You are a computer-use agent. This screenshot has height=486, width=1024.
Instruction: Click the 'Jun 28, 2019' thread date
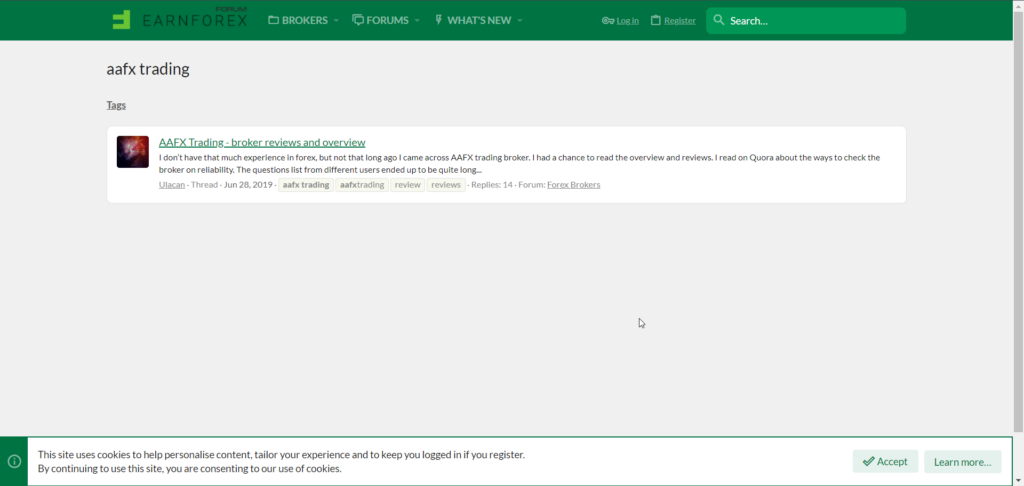248,185
